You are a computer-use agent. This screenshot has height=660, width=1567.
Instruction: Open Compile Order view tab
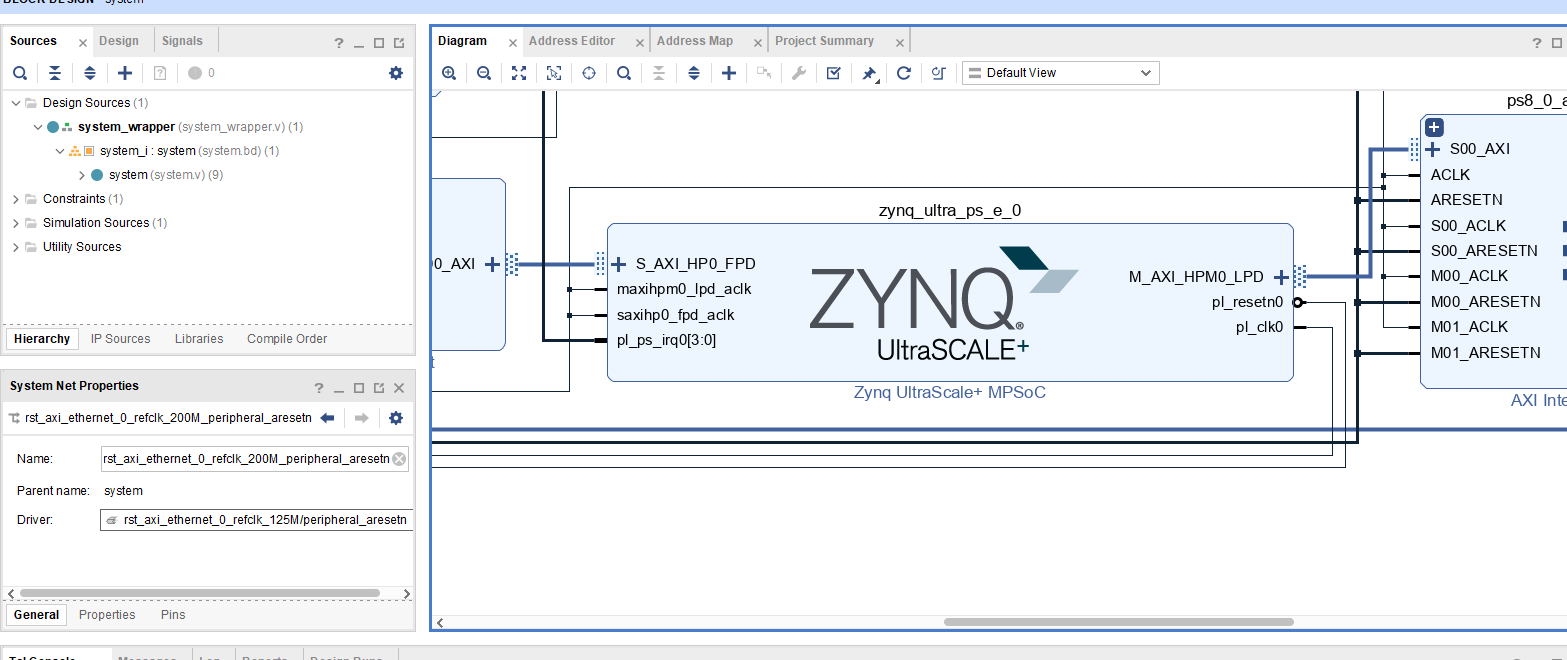point(287,339)
